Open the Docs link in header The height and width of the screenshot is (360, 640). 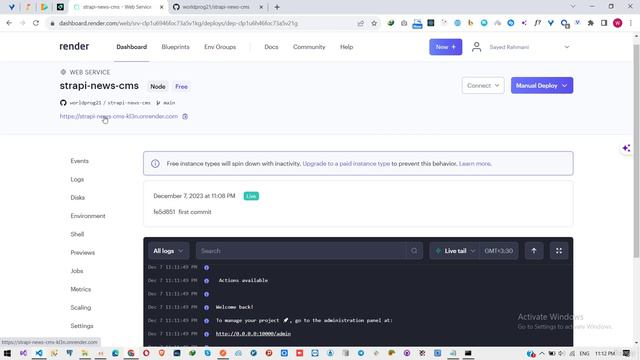tap(271, 47)
